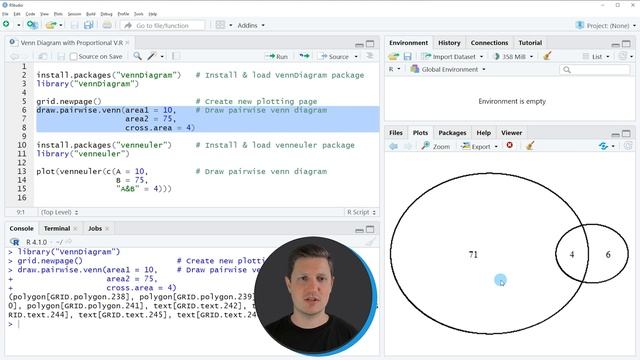640x360 pixels.
Task: Run the selected lines with Run
Action: tap(277, 56)
